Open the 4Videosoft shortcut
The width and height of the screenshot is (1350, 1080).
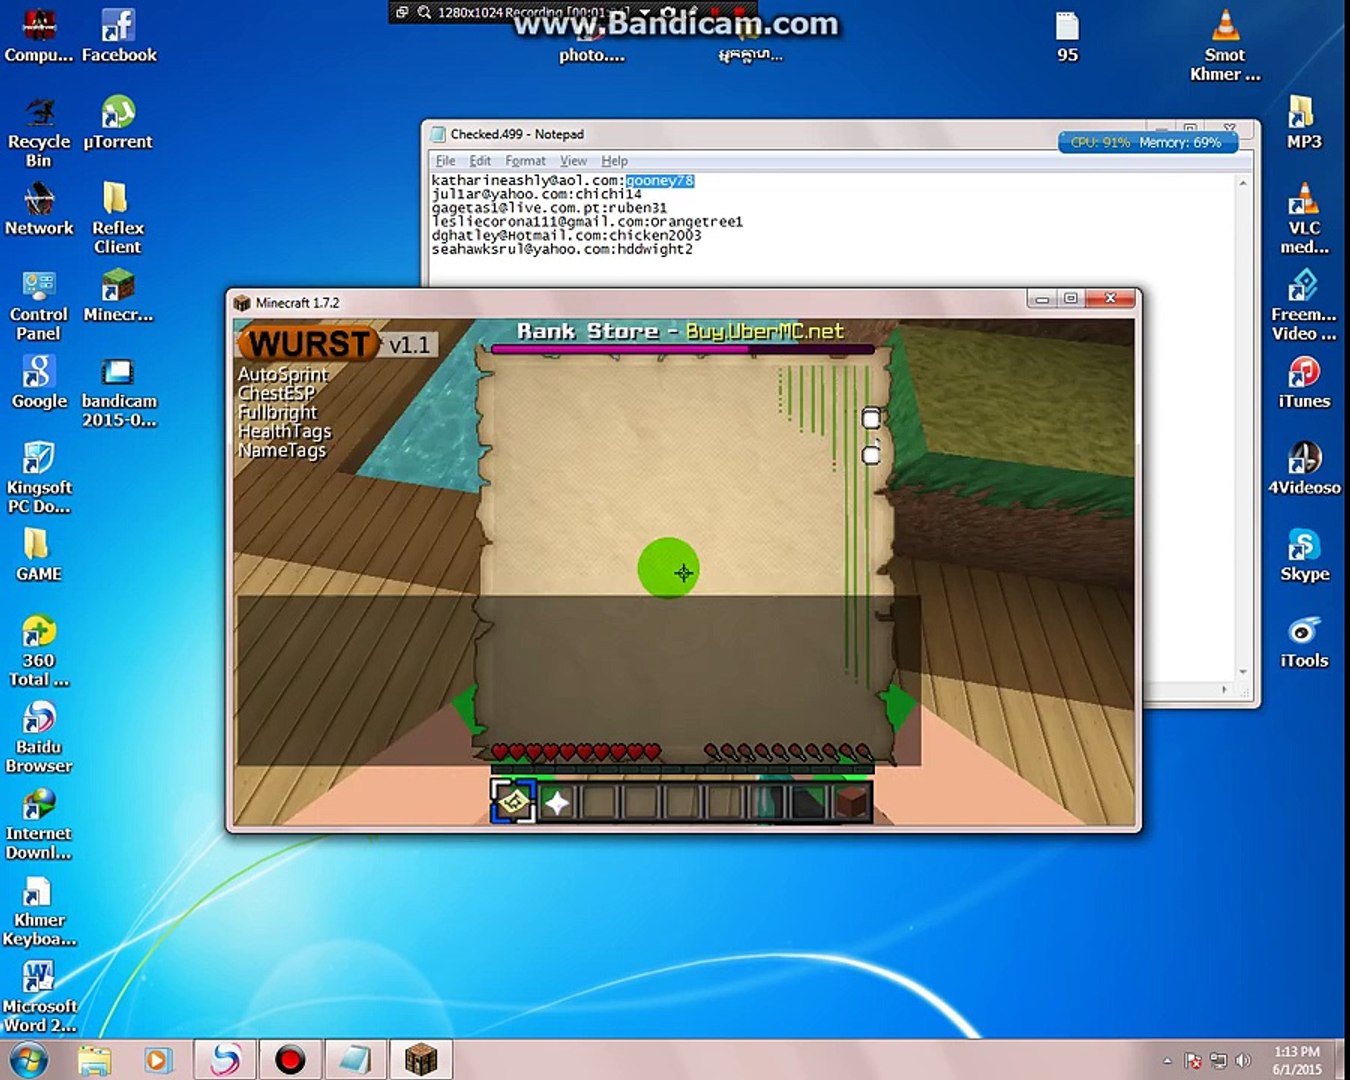tap(1304, 469)
